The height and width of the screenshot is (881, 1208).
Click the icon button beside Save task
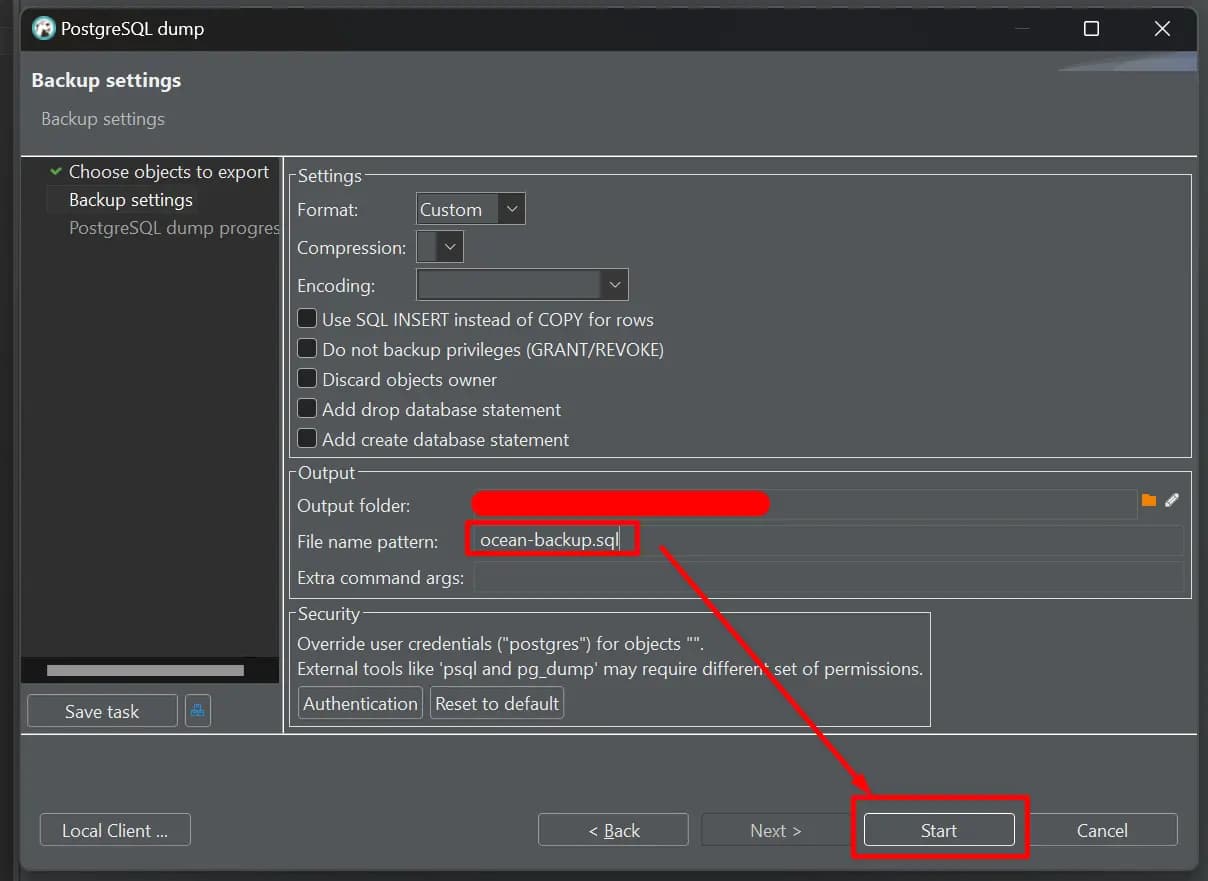point(198,711)
